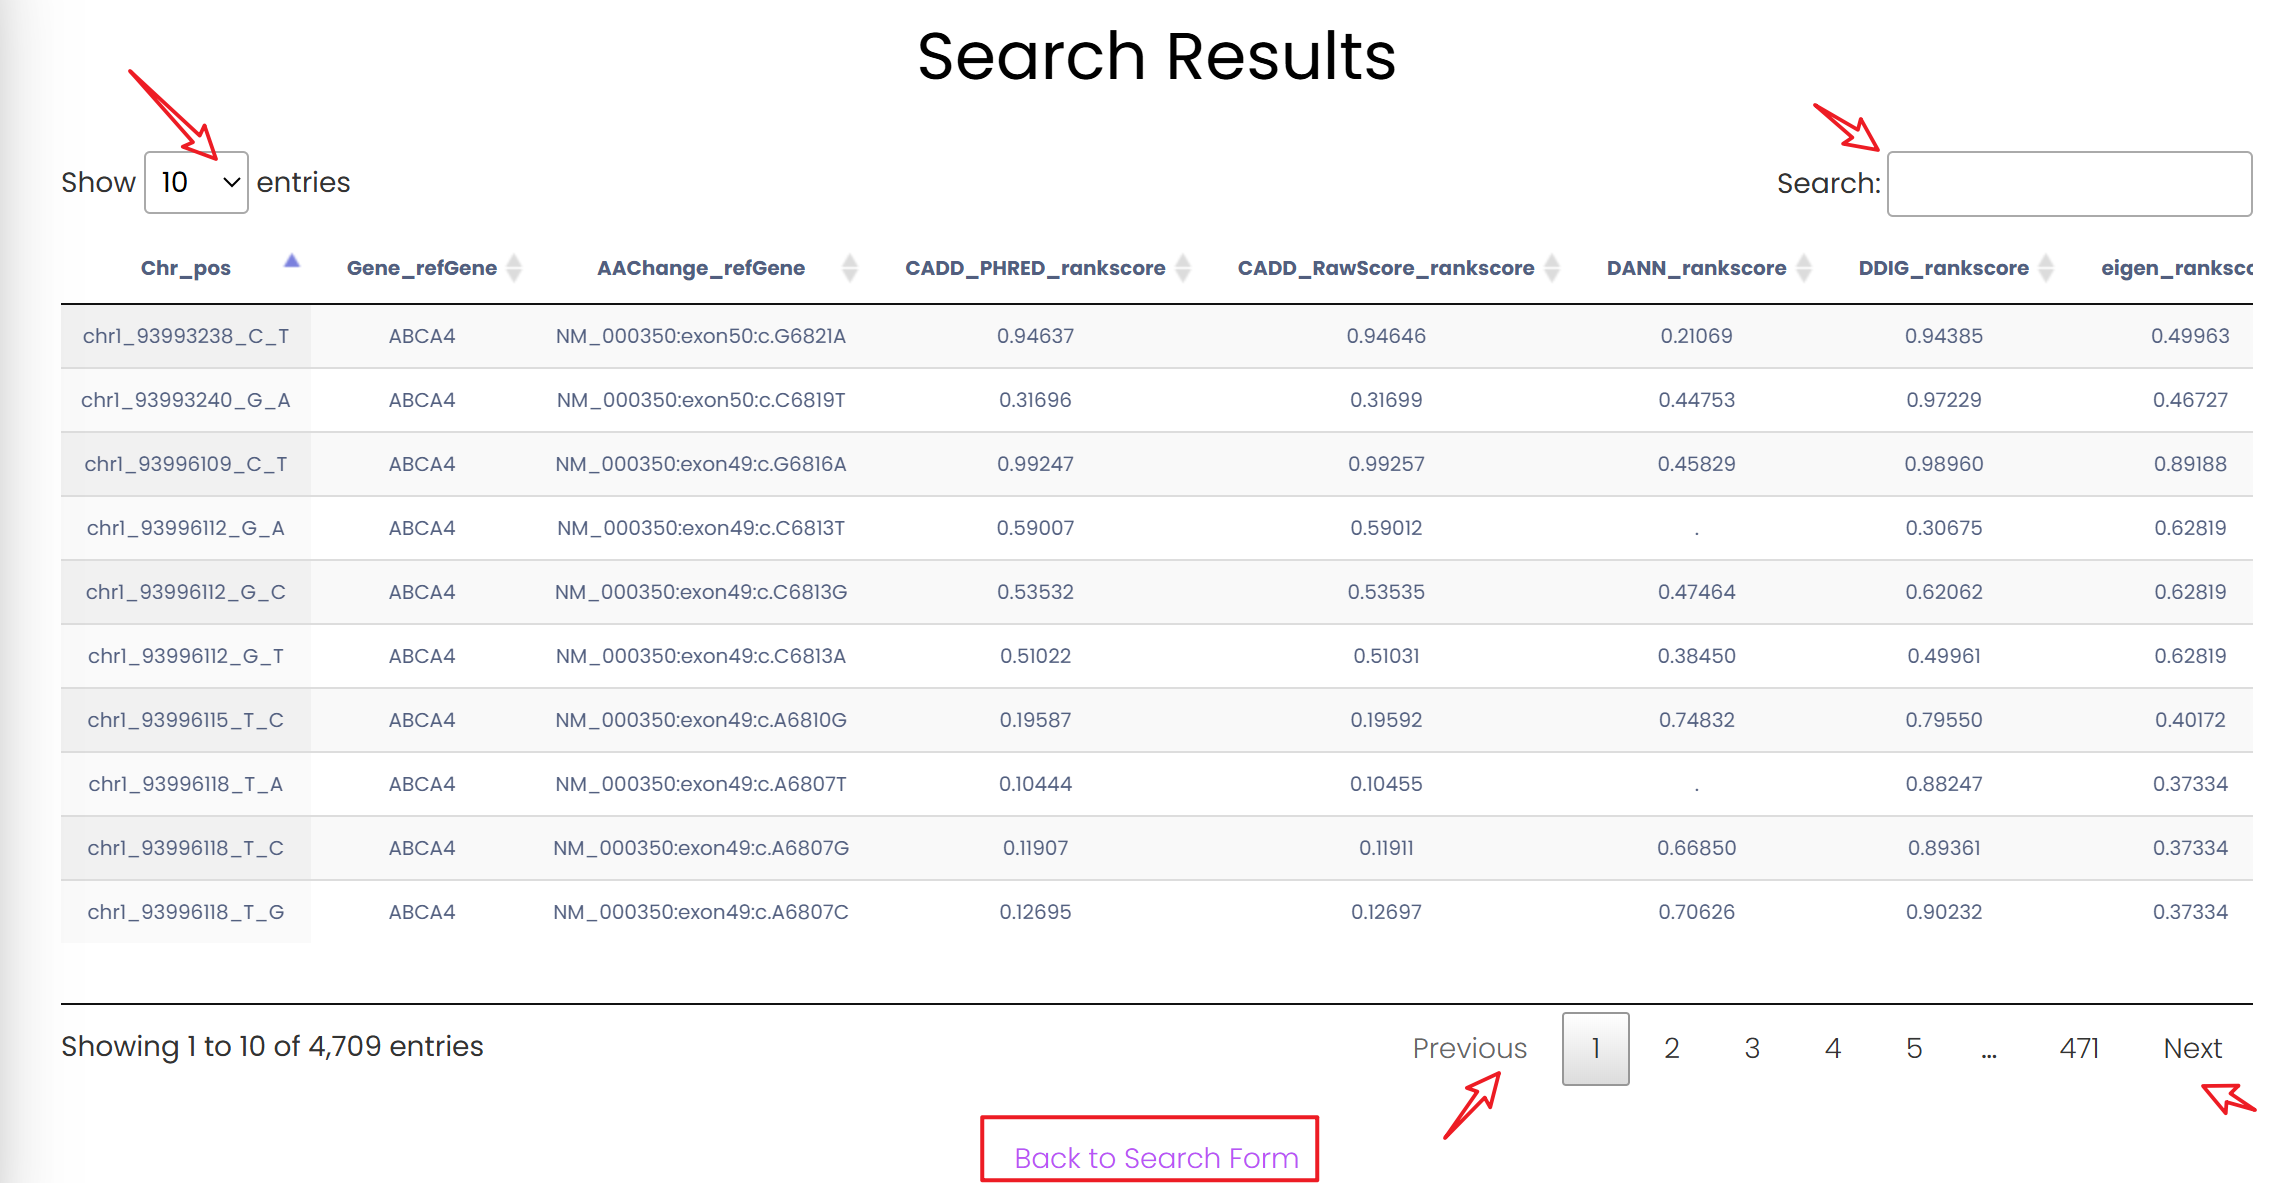Jump to page 4 of results
The height and width of the screenshot is (1183, 2293).
(x=1832, y=1048)
